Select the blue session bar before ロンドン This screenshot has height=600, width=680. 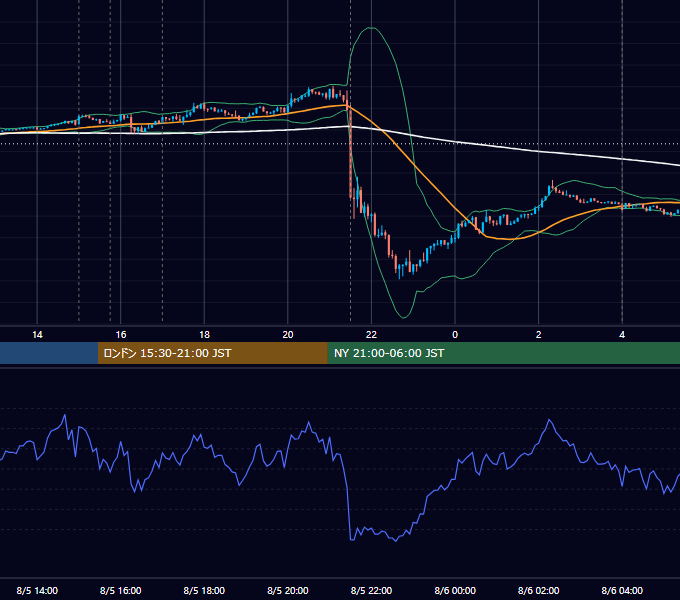coord(49,353)
